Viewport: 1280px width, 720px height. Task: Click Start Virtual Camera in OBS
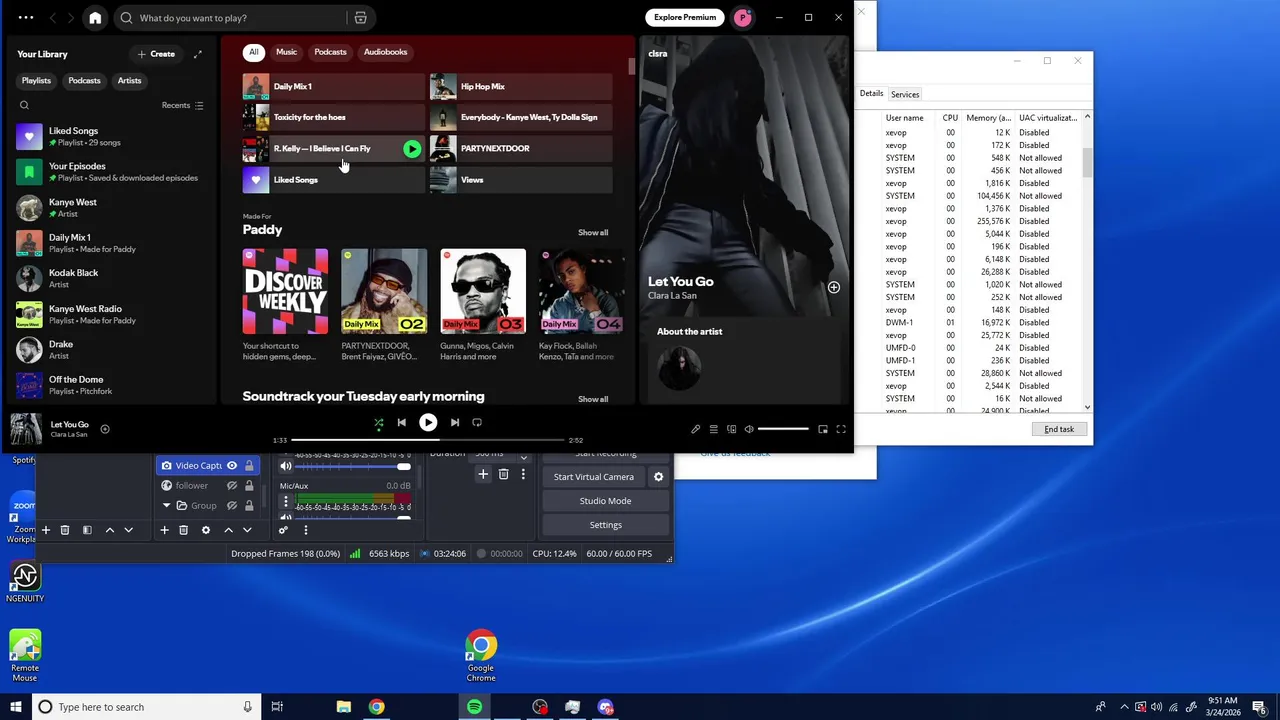(x=594, y=477)
